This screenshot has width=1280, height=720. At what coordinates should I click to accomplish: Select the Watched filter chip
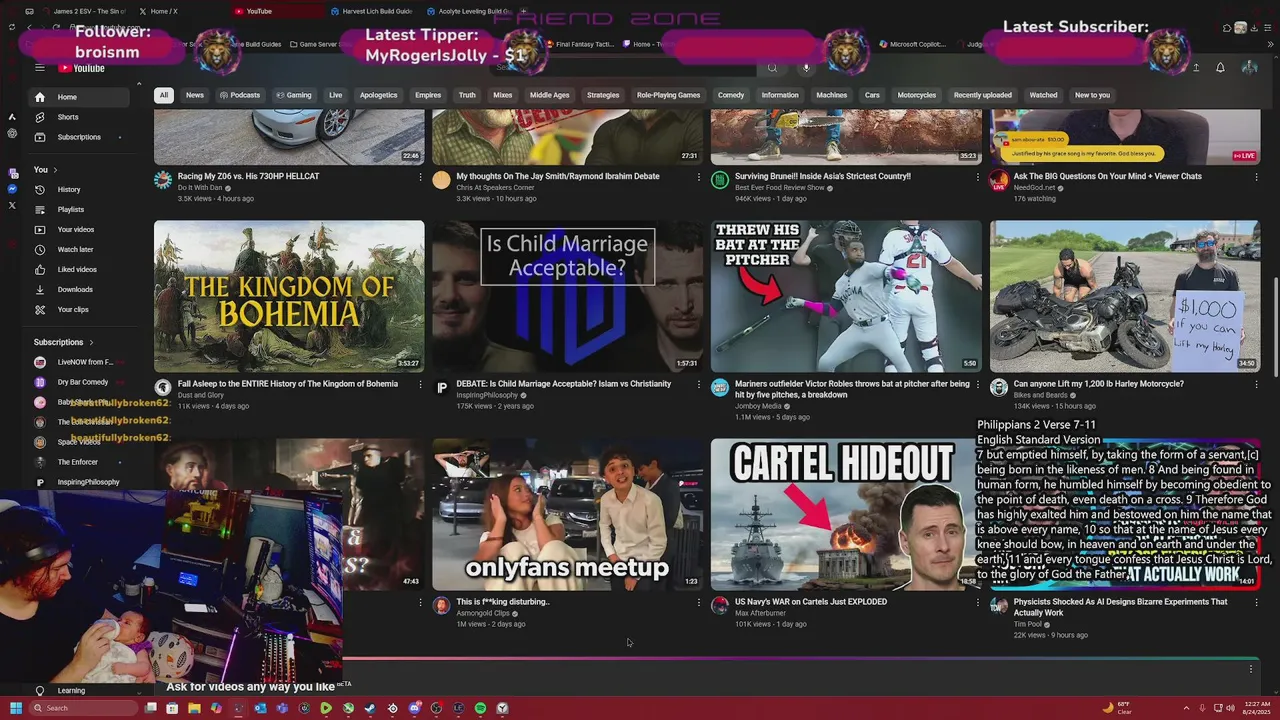click(x=1043, y=95)
